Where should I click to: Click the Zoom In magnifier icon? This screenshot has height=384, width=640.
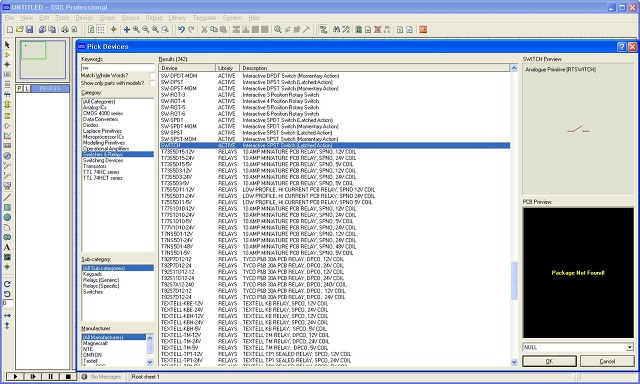(x=136, y=29)
